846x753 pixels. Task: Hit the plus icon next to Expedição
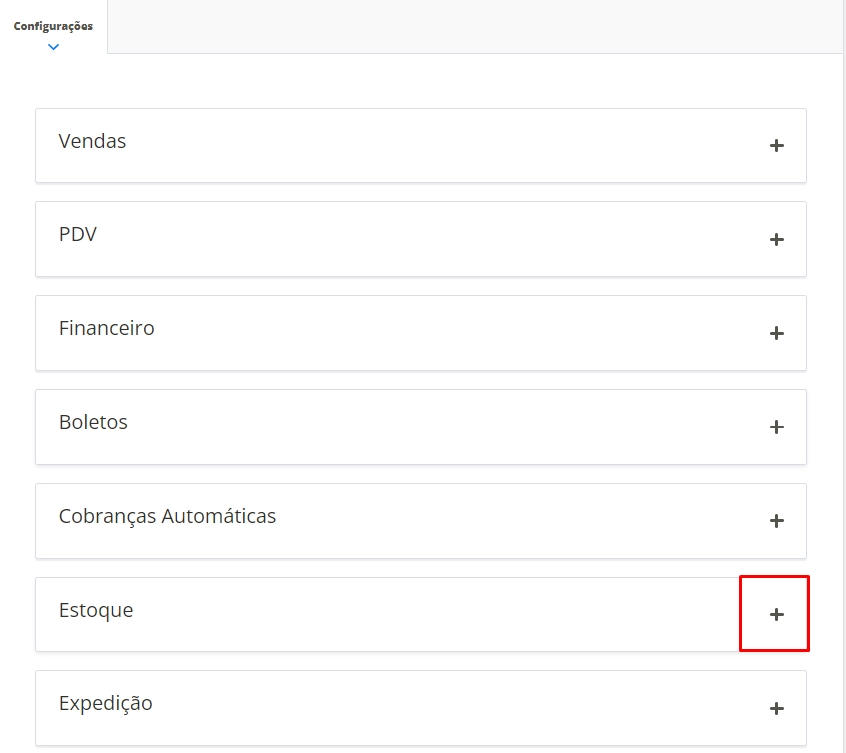776,708
